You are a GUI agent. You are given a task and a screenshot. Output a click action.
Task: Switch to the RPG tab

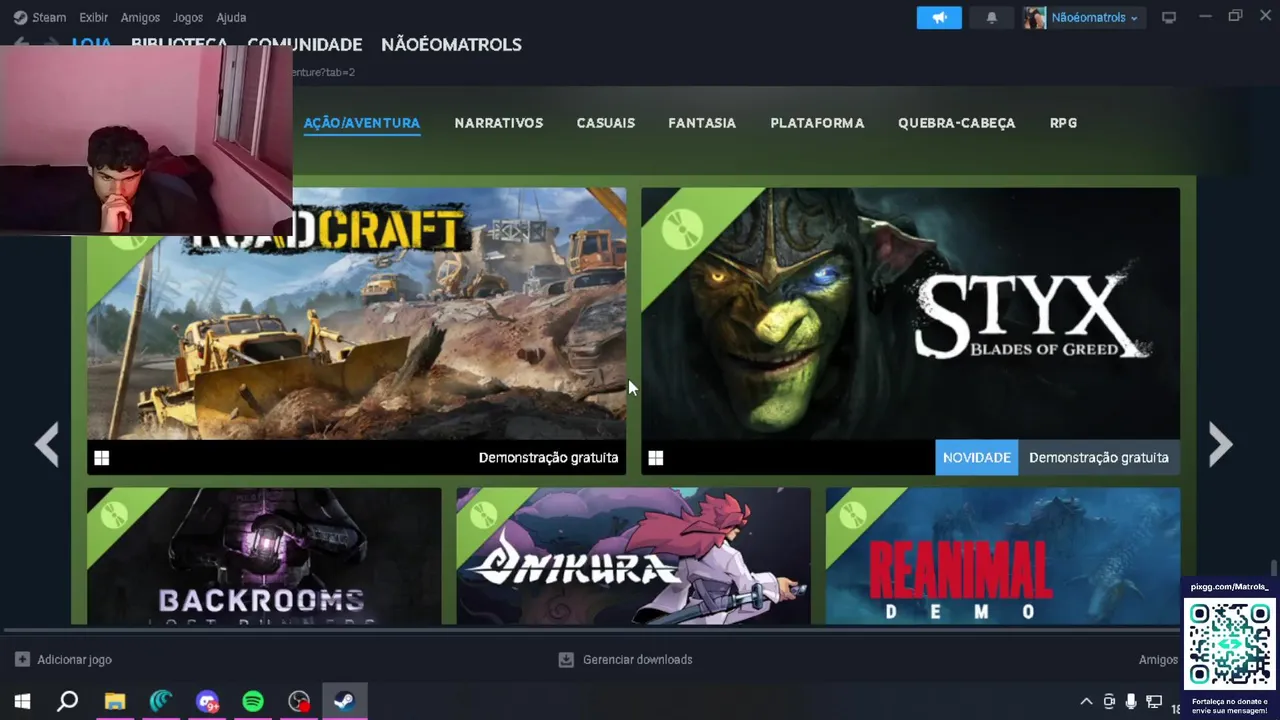click(1063, 123)
